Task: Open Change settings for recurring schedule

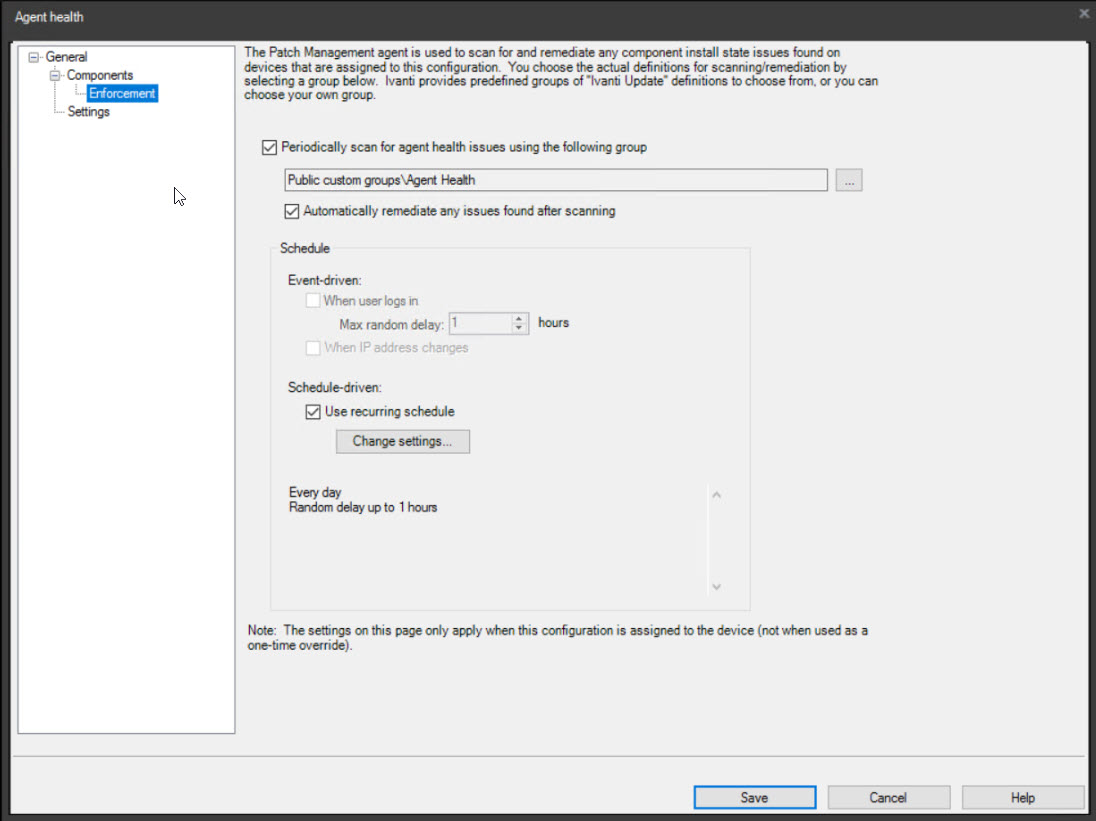Action: (402, 441)
